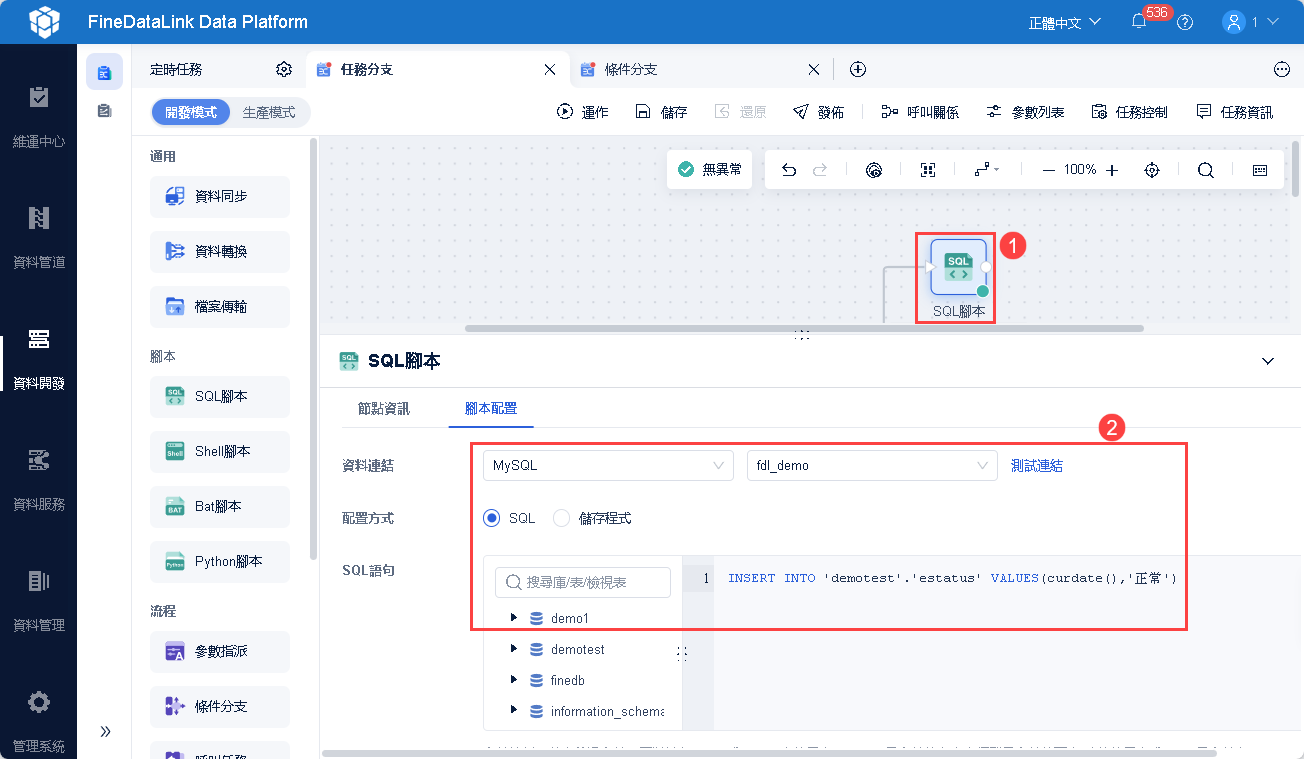Expand the demotest database tree node
The height and width of the screenshot is (759, 1304).
click(514, 649)
